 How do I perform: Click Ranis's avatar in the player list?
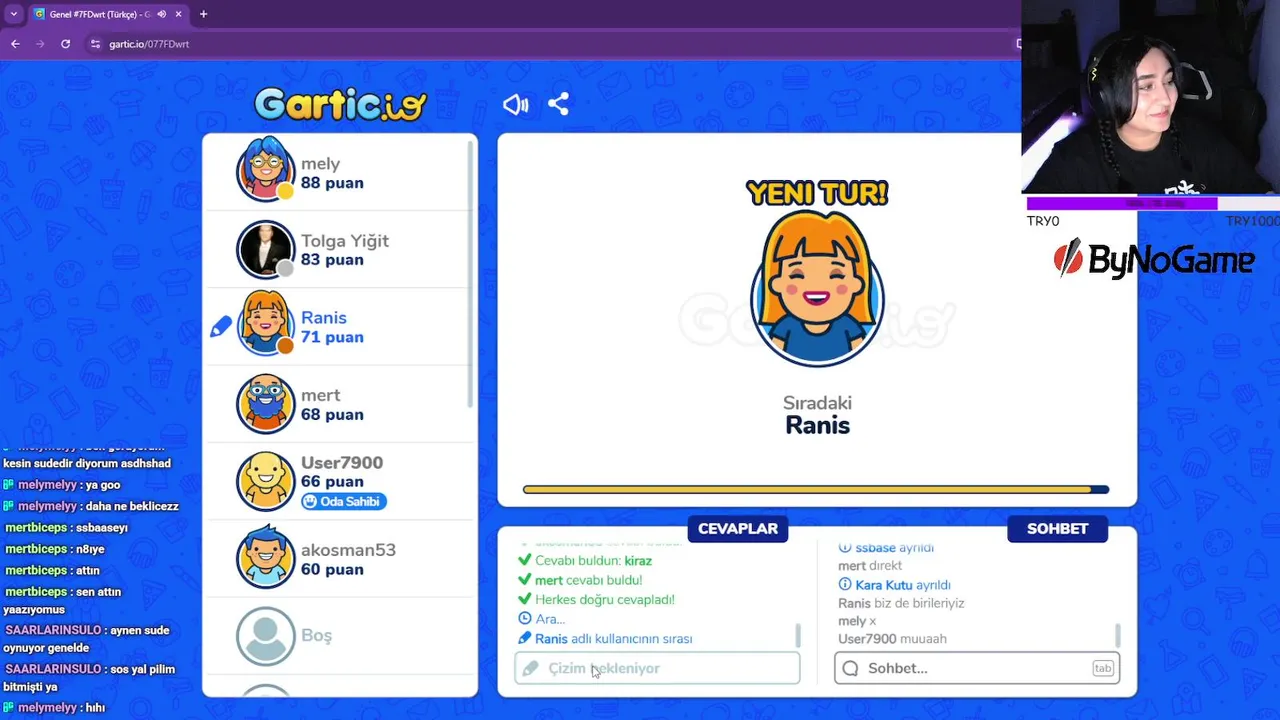[x=265, y=324]
